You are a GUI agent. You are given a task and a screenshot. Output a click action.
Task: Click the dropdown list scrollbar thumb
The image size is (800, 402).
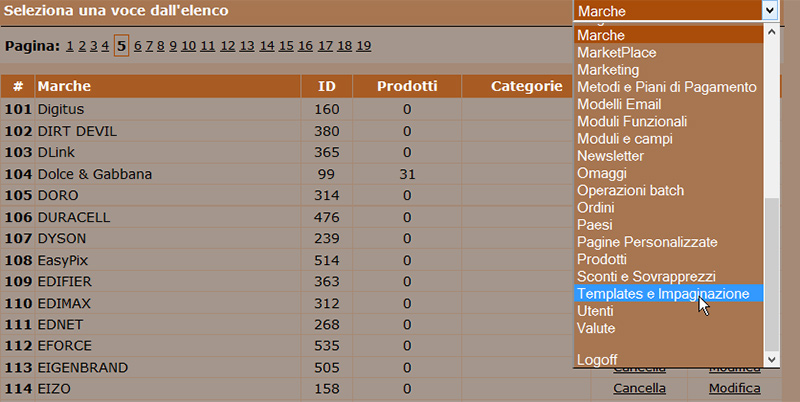point(771,274)
